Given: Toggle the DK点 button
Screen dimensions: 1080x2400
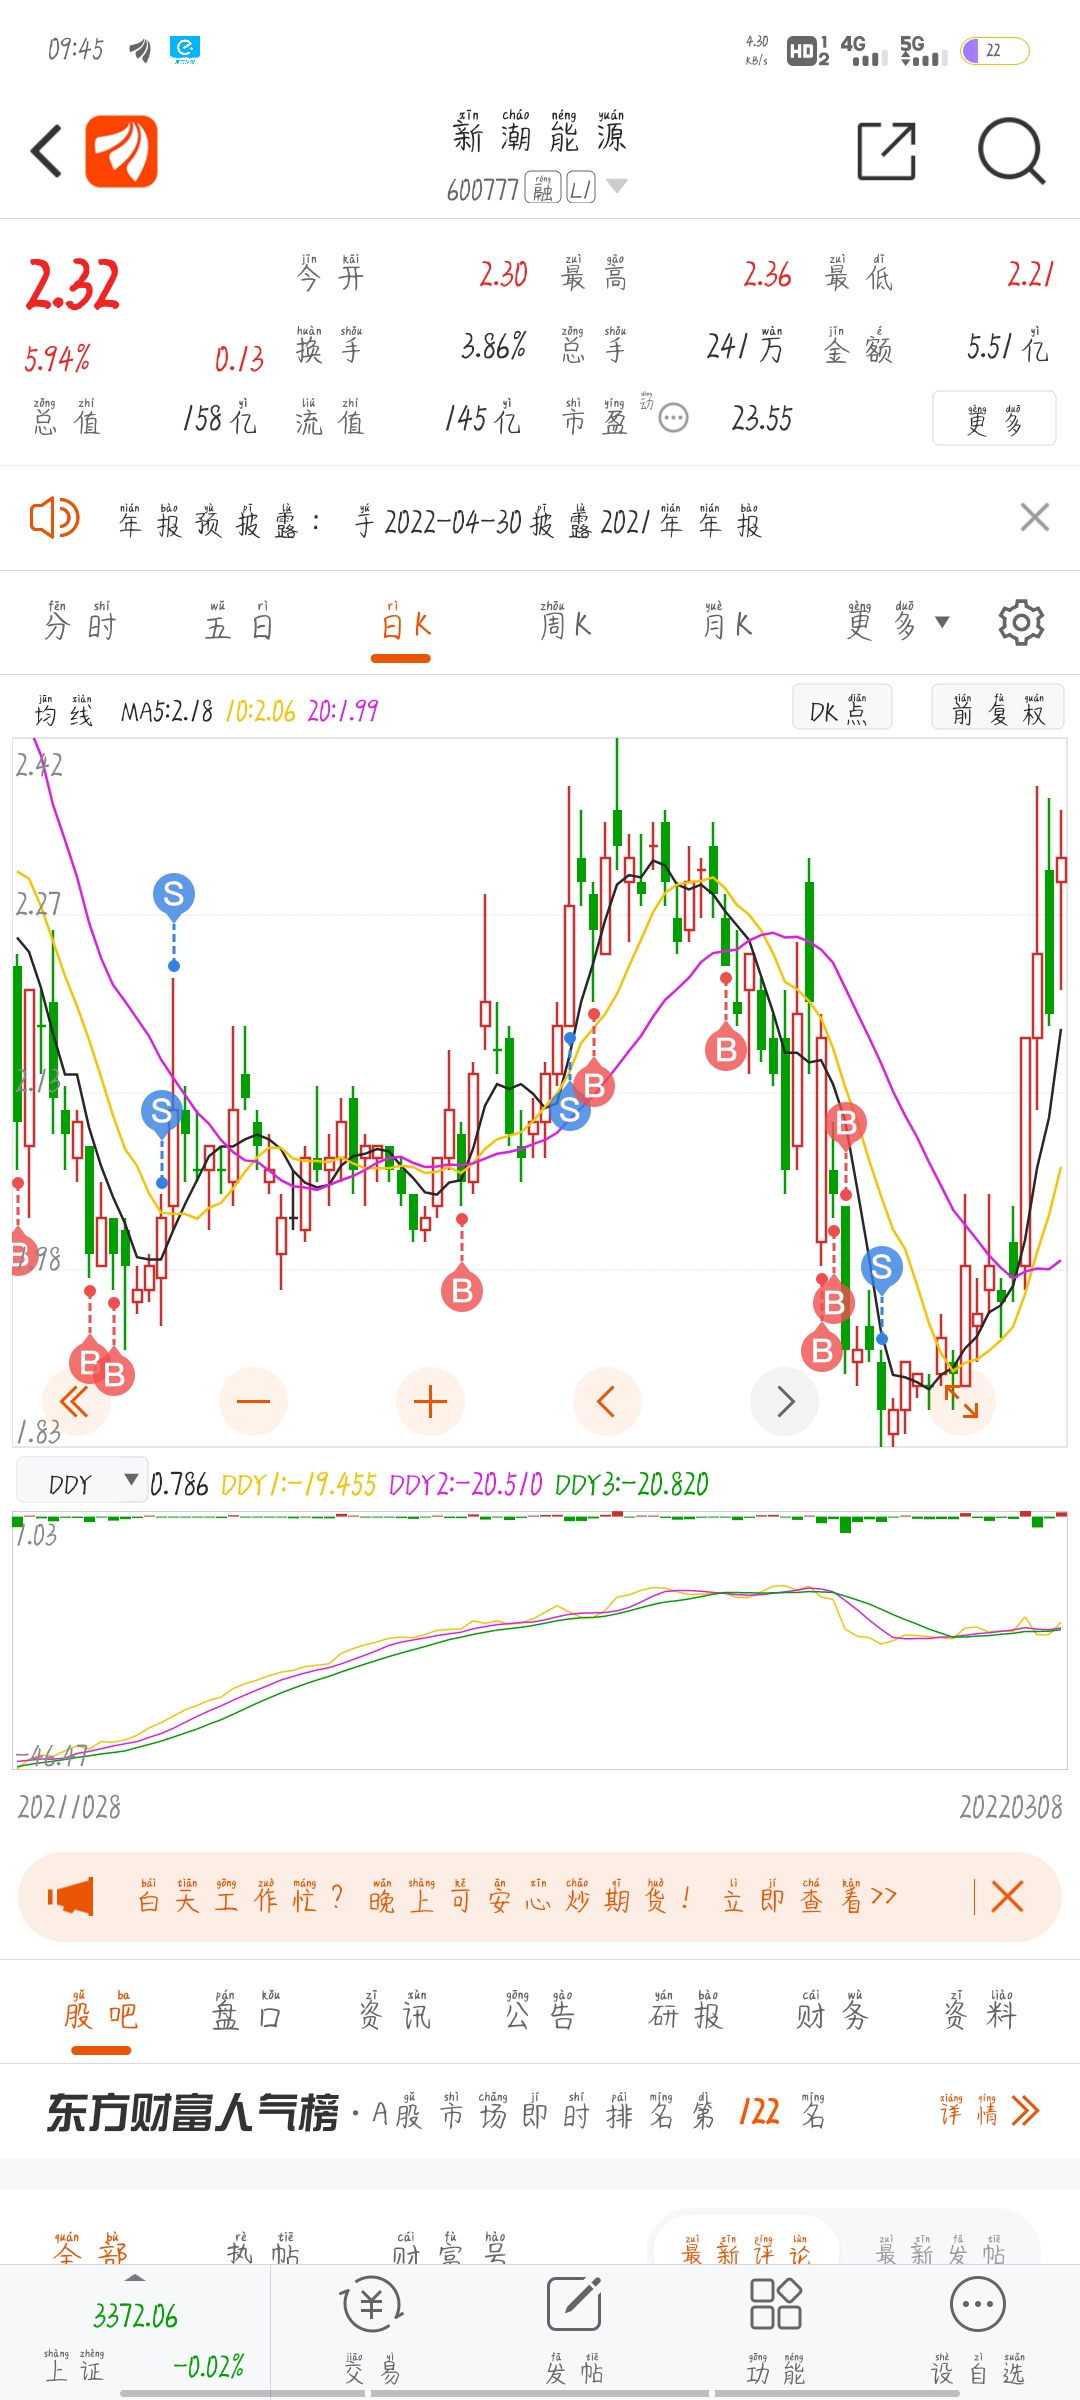Looking at the screenshot, I should coord(841,708).
